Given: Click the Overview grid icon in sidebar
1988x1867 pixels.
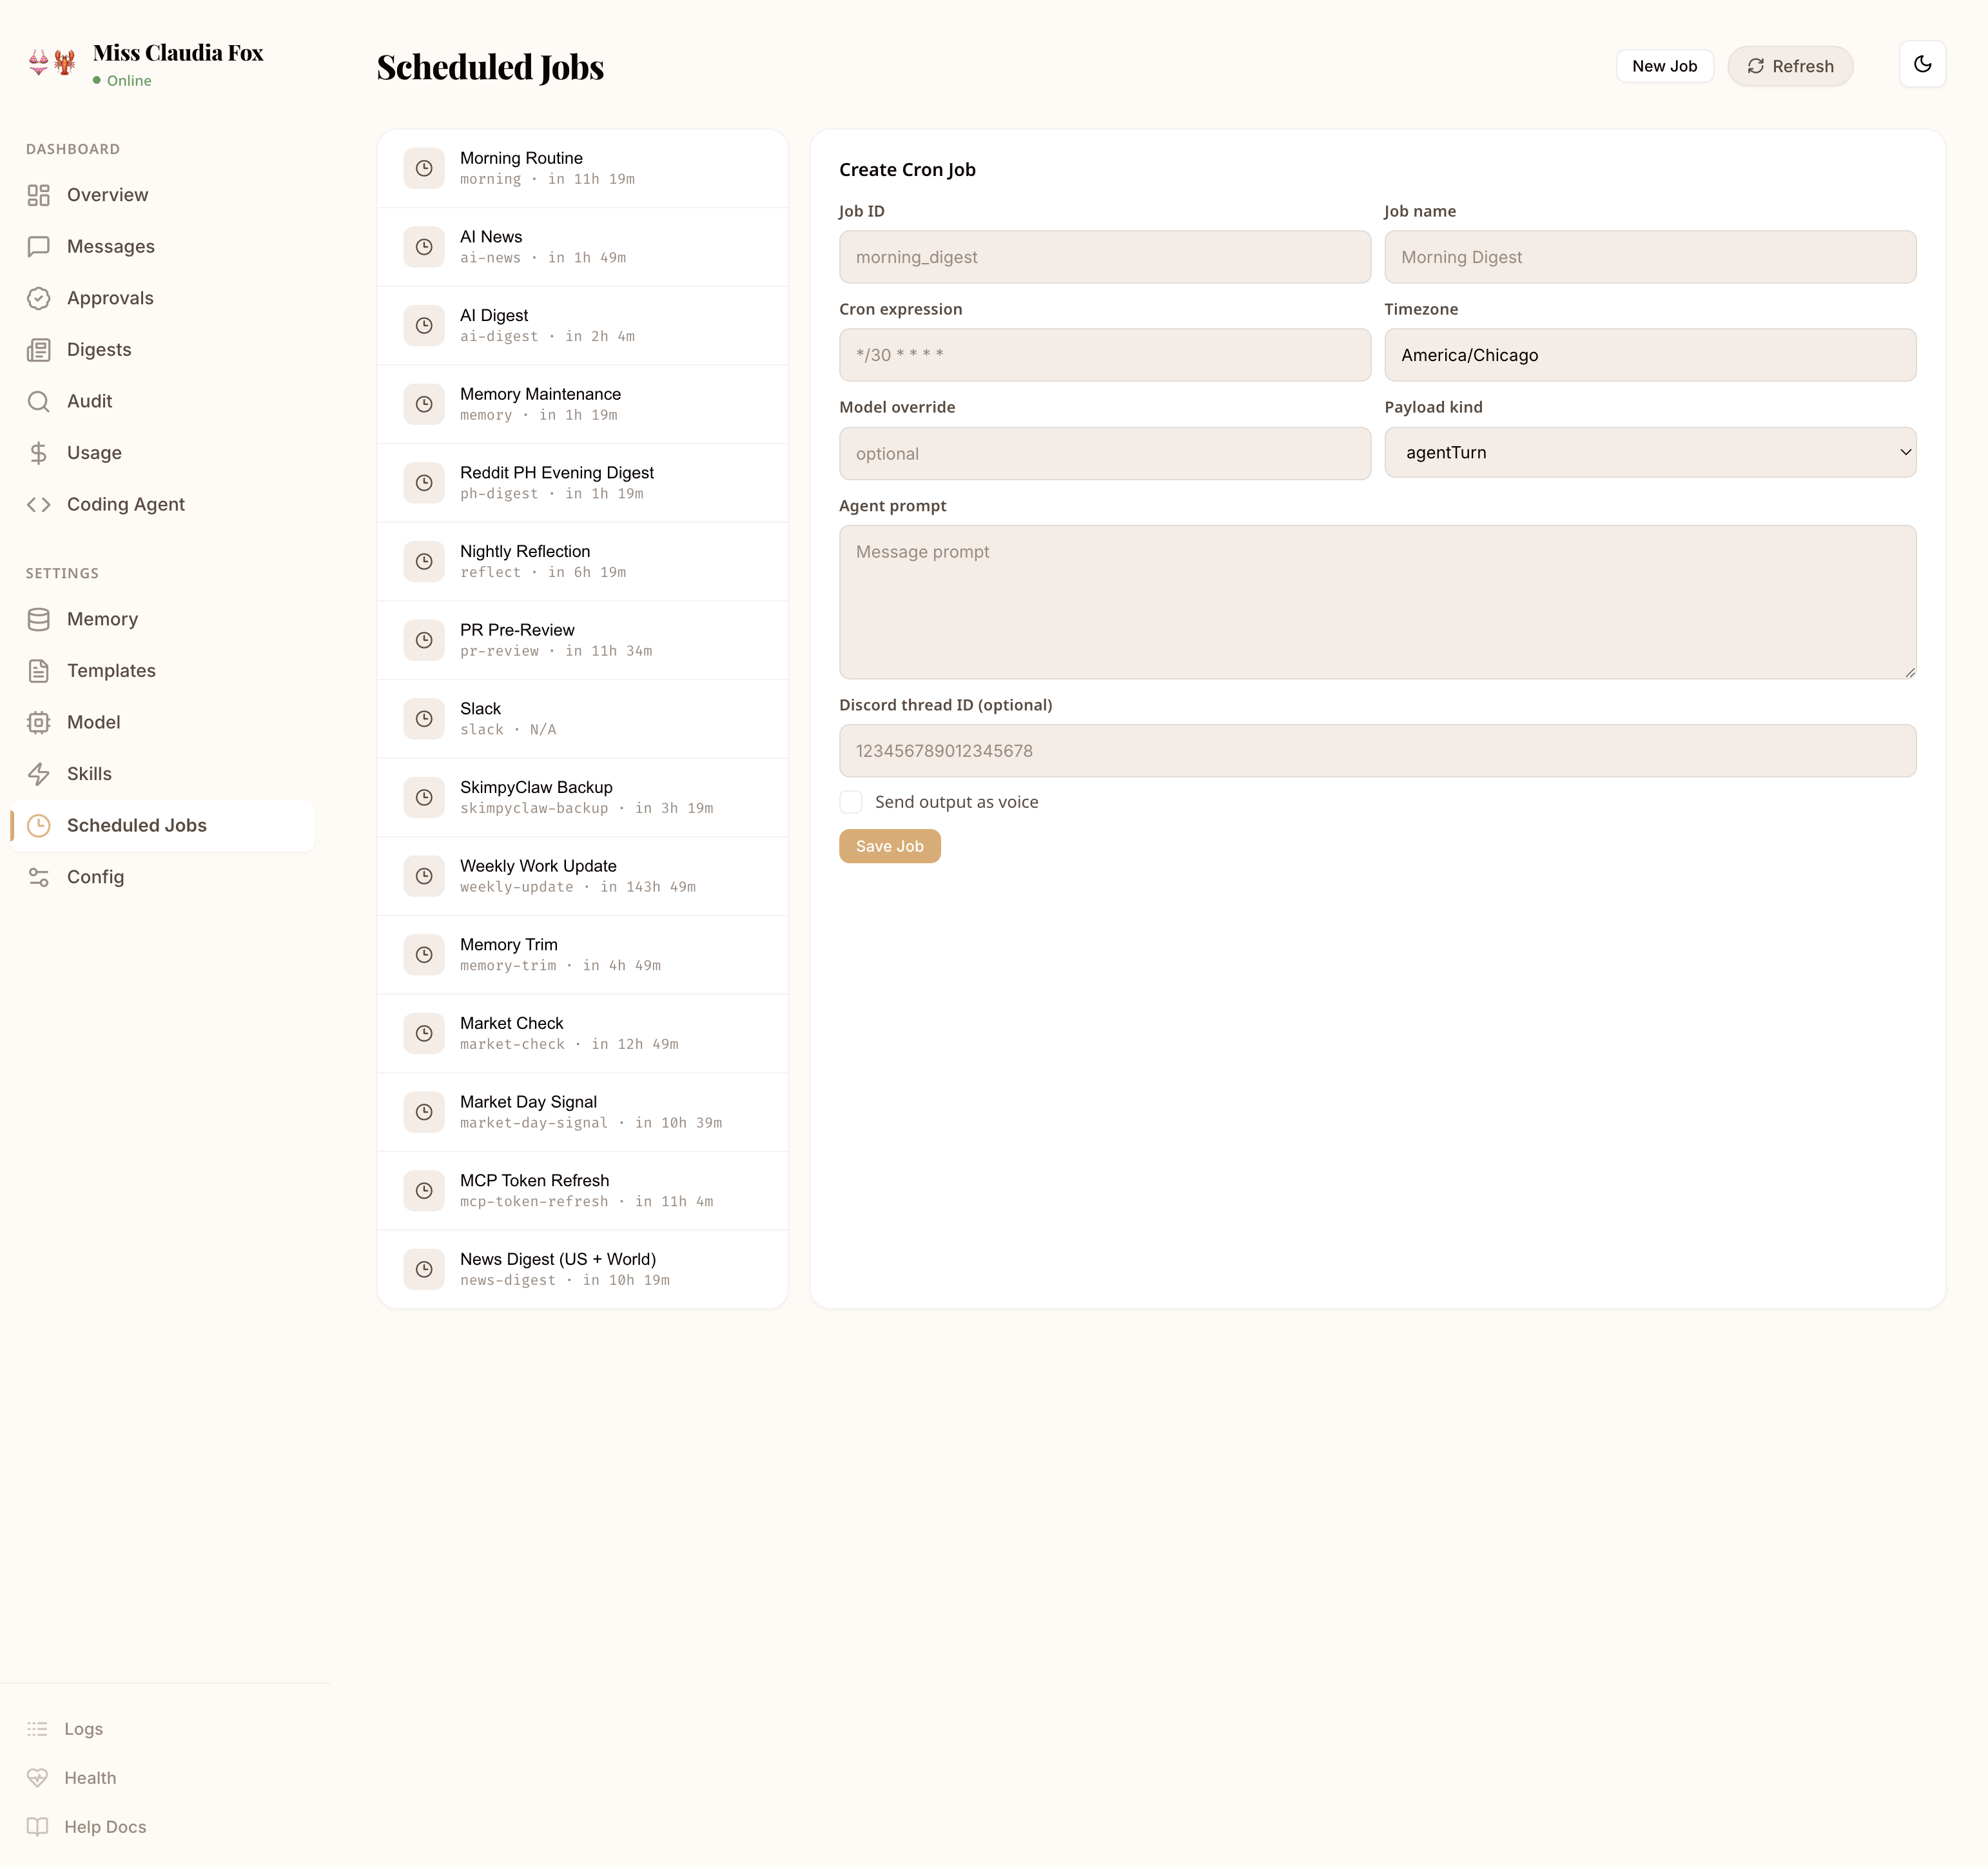Looking at the screenshot, I should [x=39, y=195].
